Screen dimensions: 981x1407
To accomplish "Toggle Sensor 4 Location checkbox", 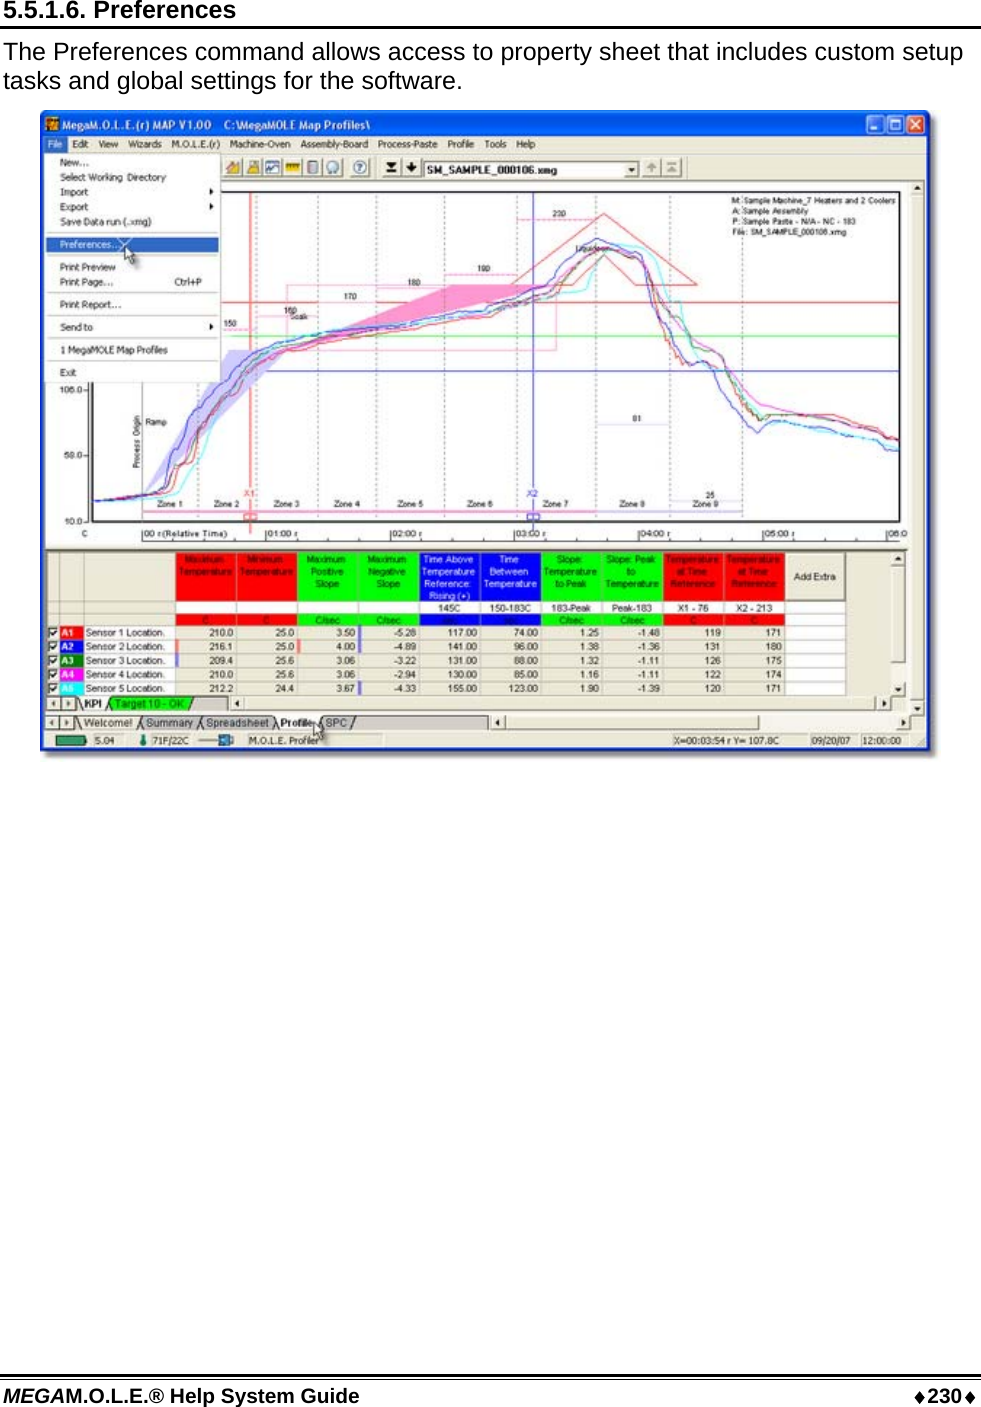I will point(53,675).
